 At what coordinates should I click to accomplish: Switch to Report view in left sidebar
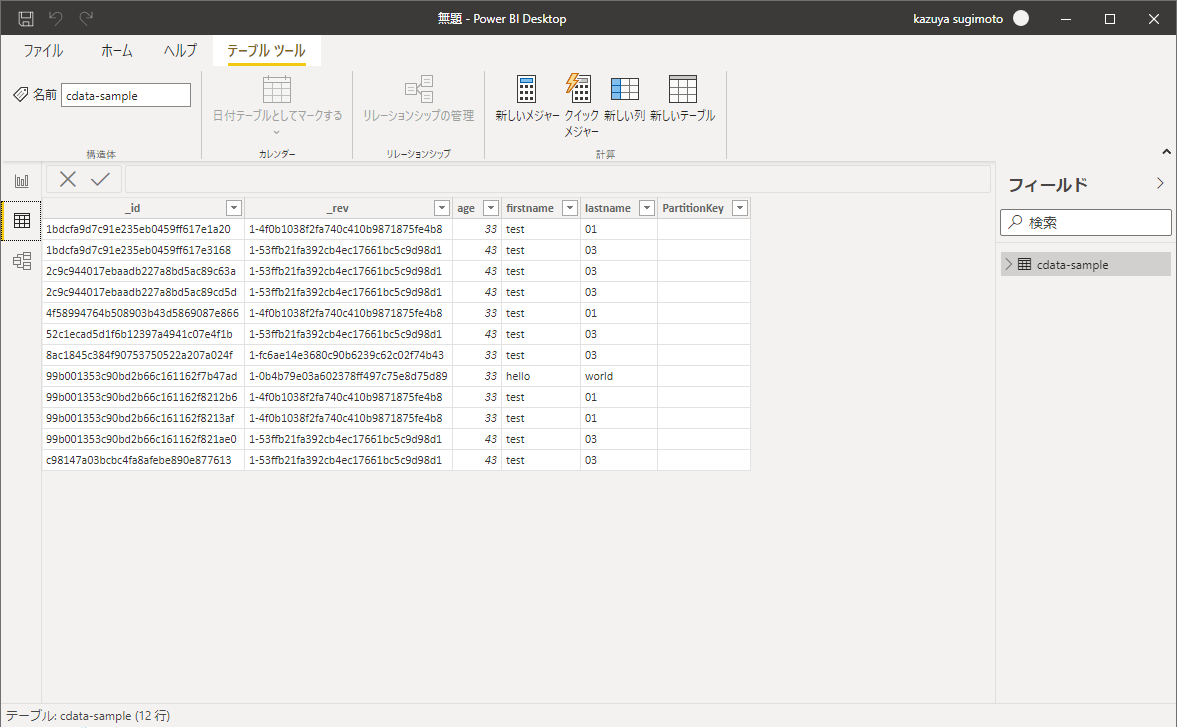pos(21,181)
